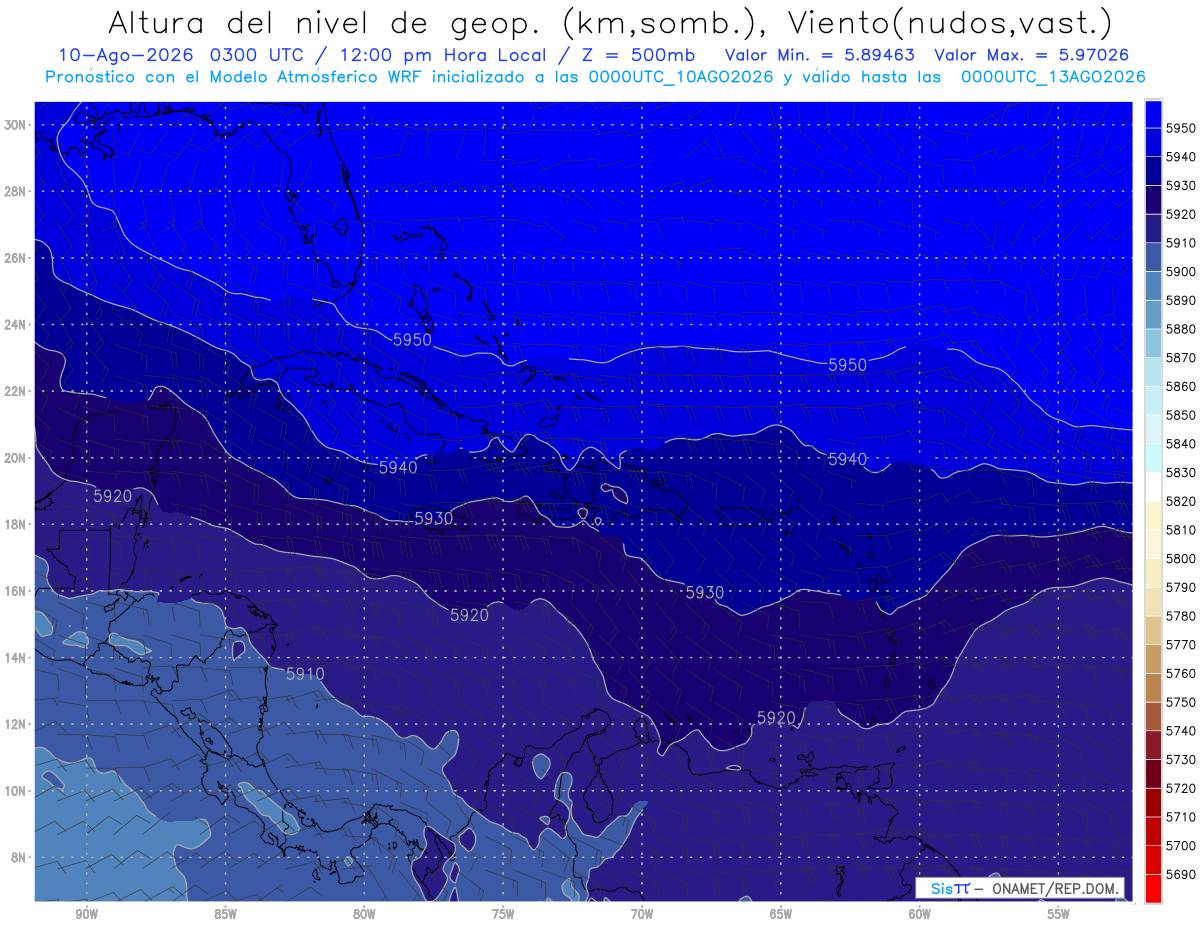Click the 90W longitude axis label
1200x927 pixels.
click(86, 914)
